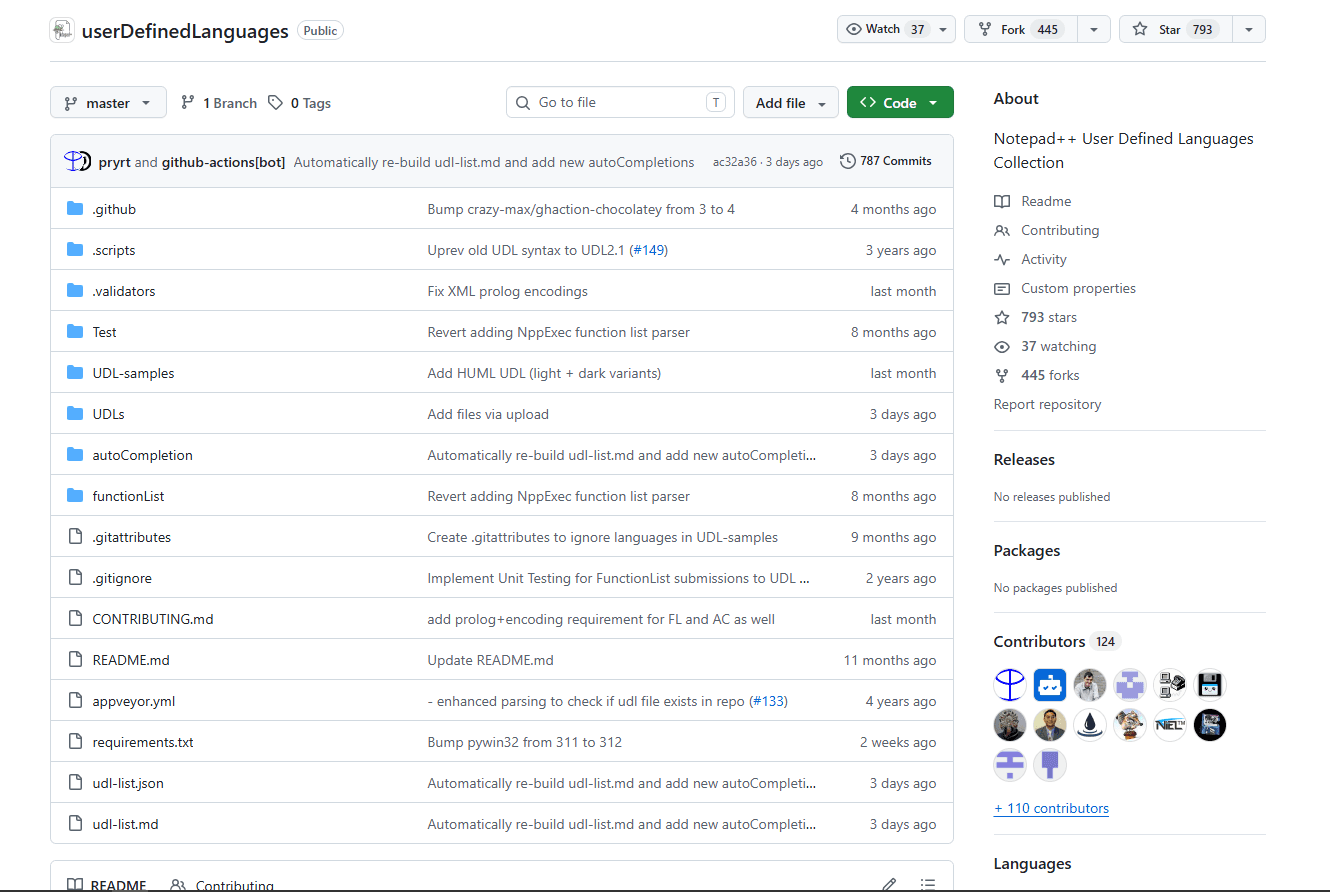Expand the Watch notification options arrow

pyautogui.click(x=943, y=30)
